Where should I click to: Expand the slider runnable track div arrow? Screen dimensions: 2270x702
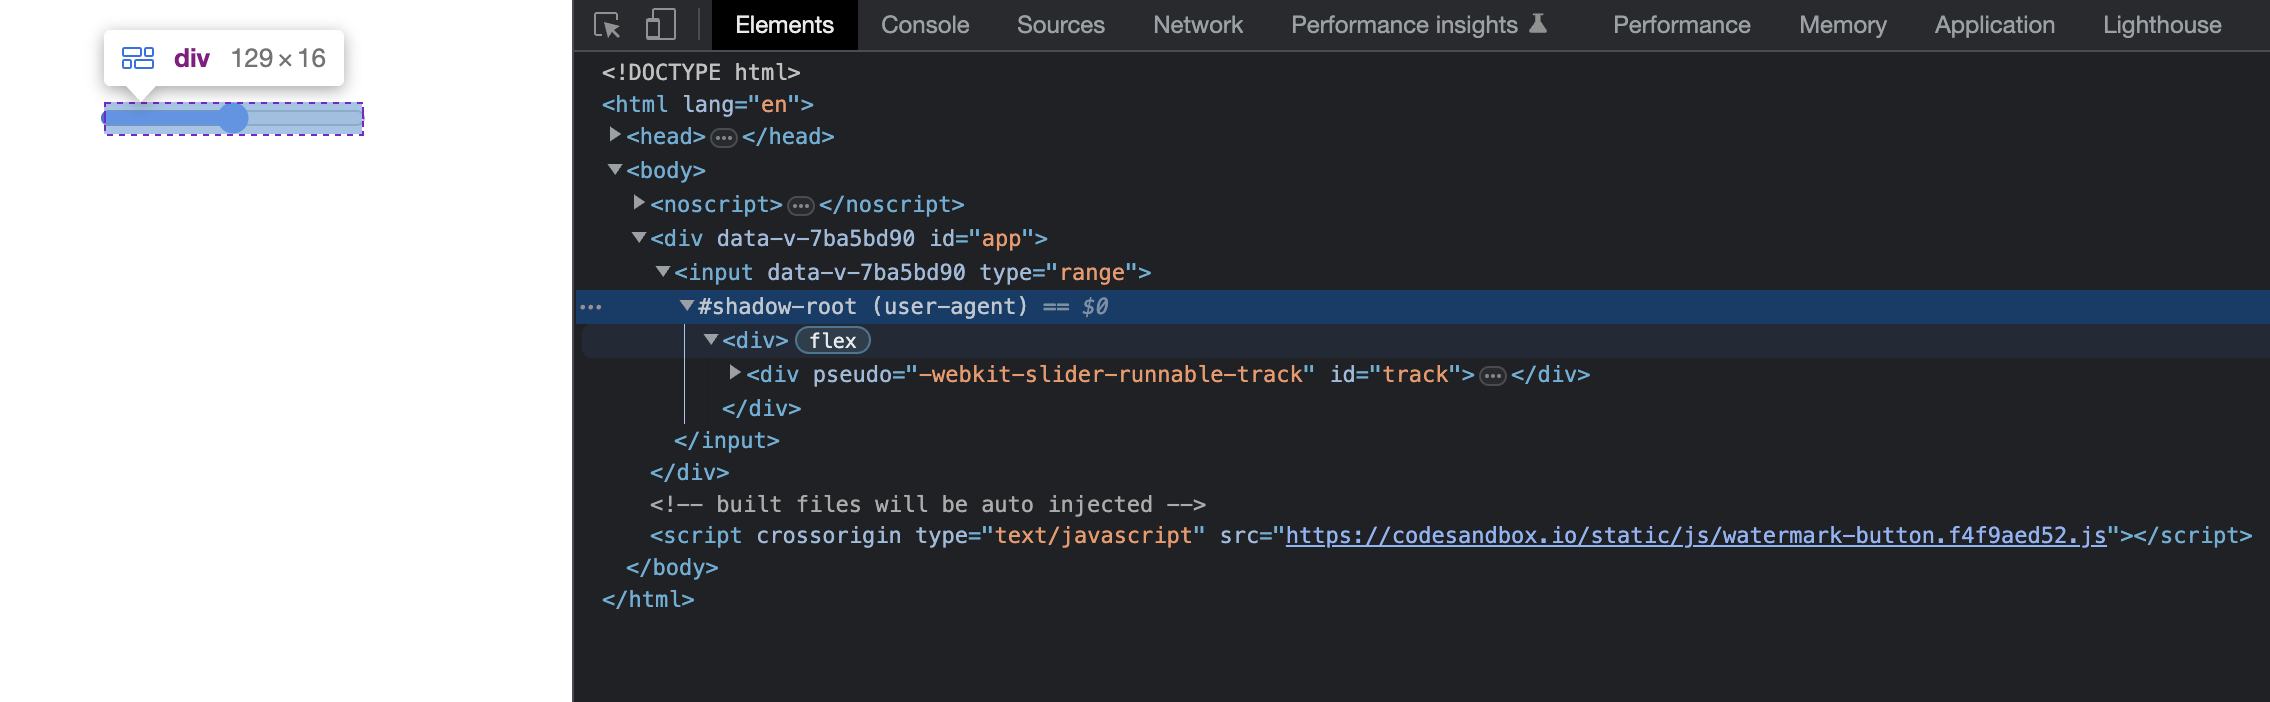click(x=735, y=372)
